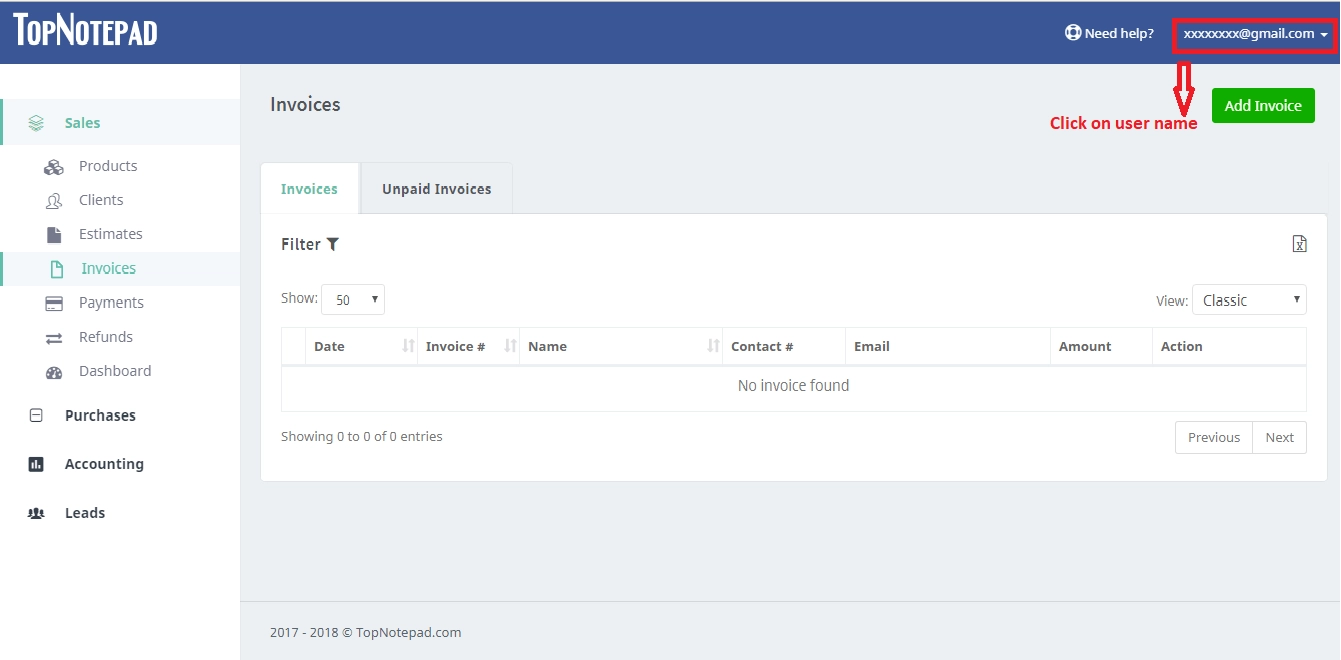Select the Products icon in the sidebar
Viewport: 1341px width, 660px height.
click(54, 165)
